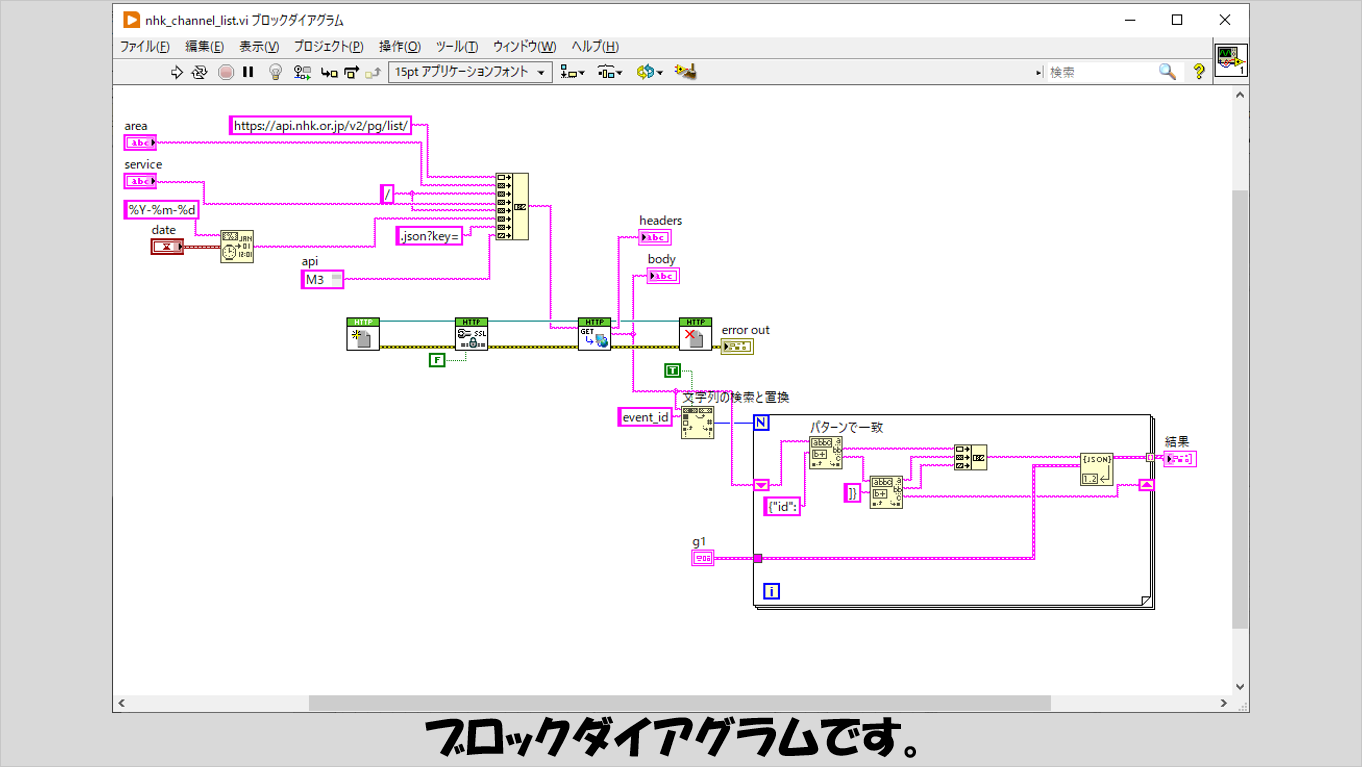Click into the 検索 search field
Viewport: 1362px width, 767px height.
point(1100,72)
